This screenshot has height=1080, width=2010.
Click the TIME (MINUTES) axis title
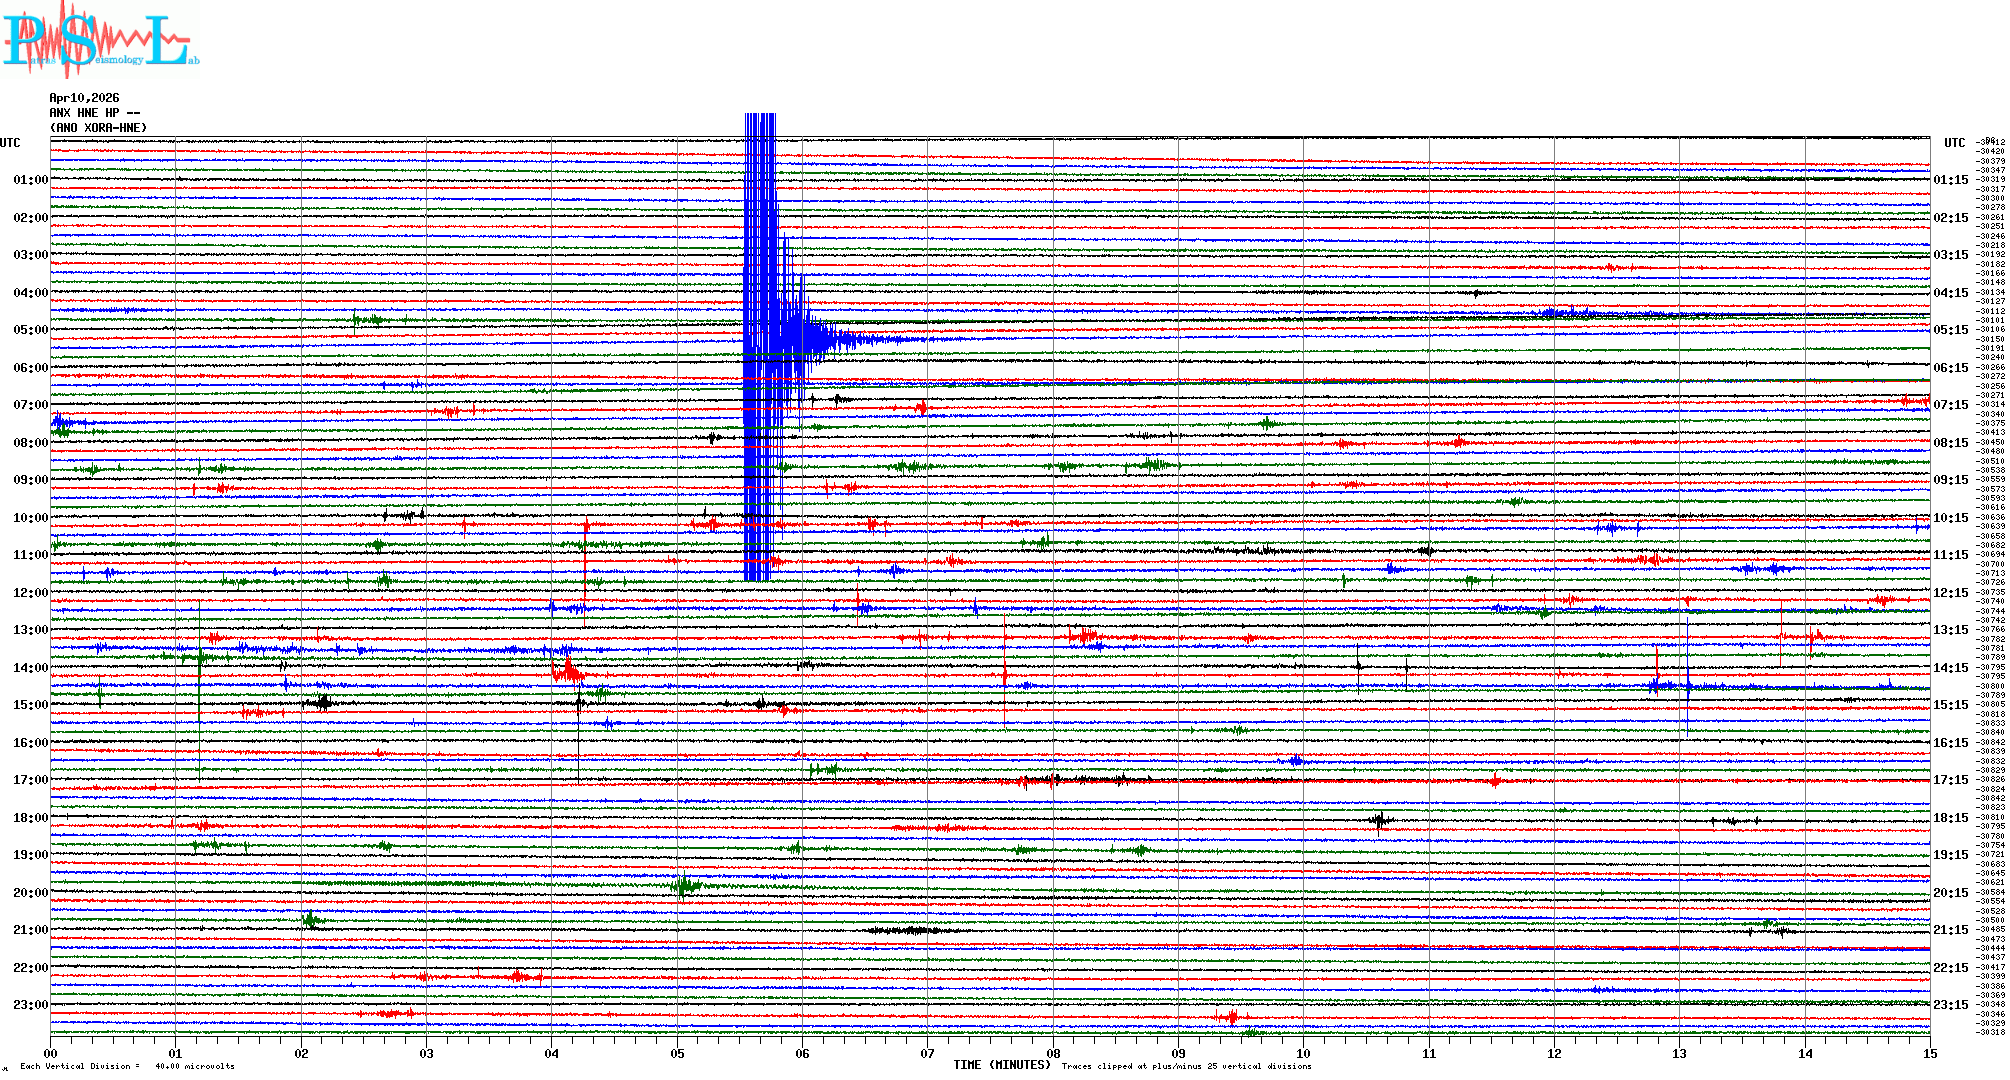coord(1001,1065)
